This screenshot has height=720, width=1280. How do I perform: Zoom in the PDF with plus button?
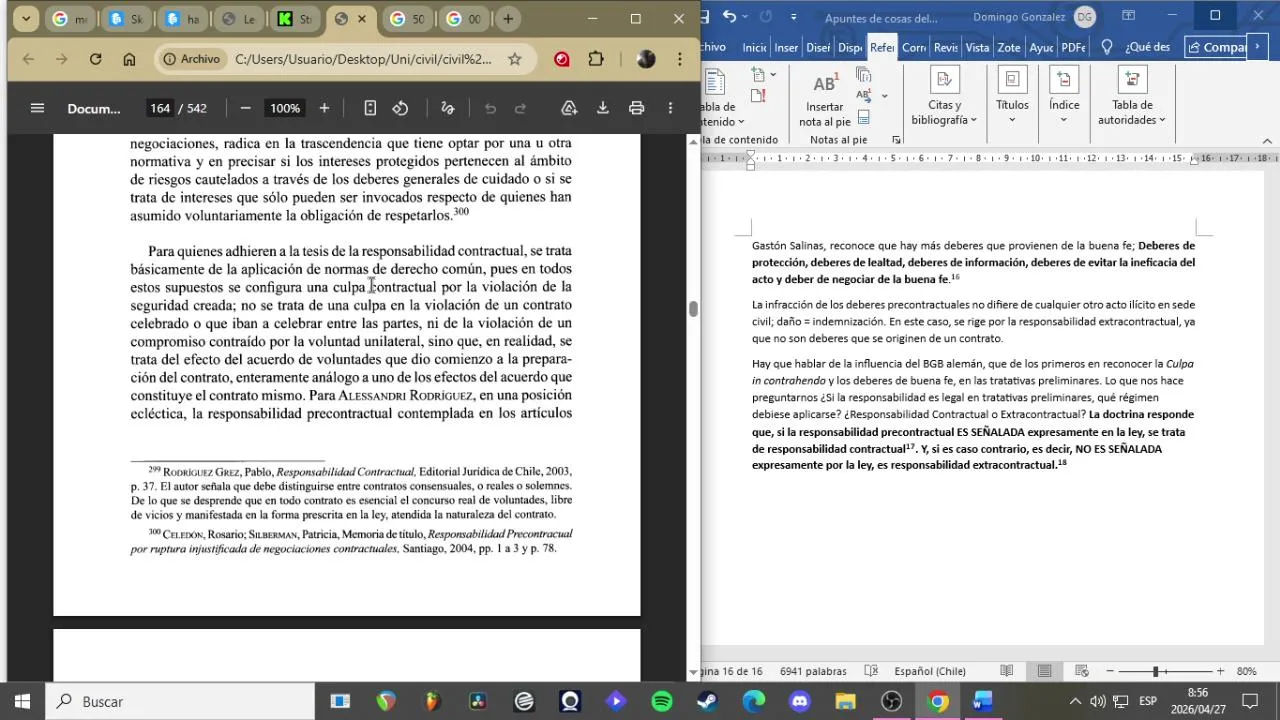point(324,108)
